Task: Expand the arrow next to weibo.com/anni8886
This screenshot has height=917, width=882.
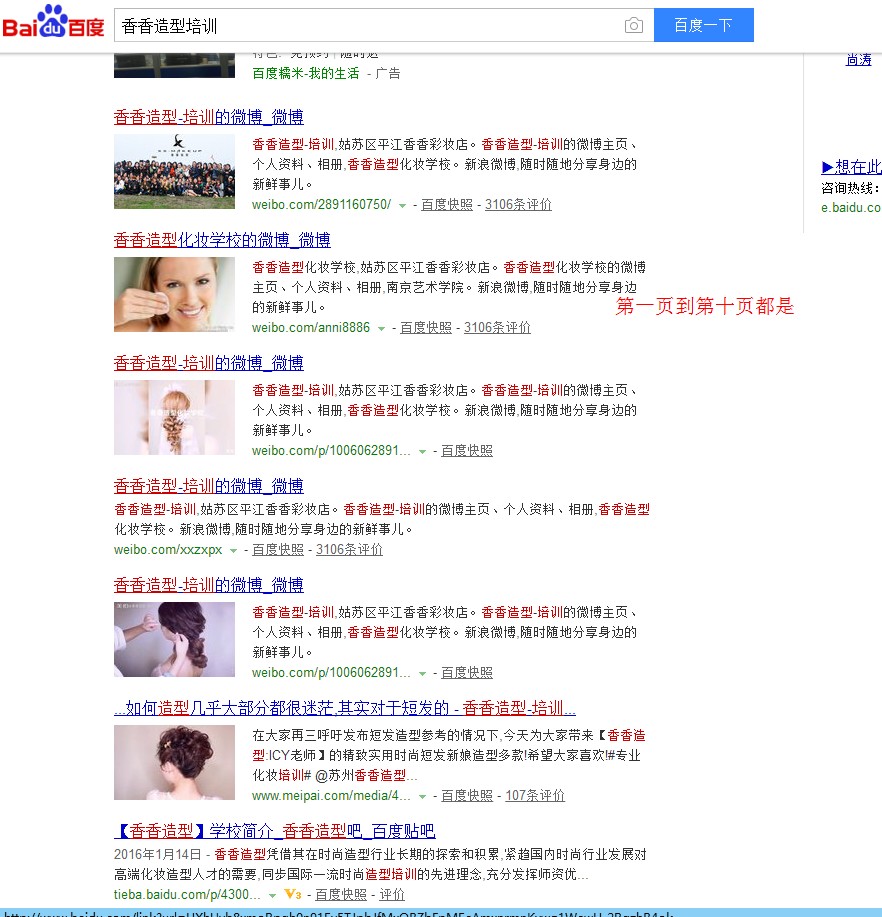Action: click(x=381, y=328)
